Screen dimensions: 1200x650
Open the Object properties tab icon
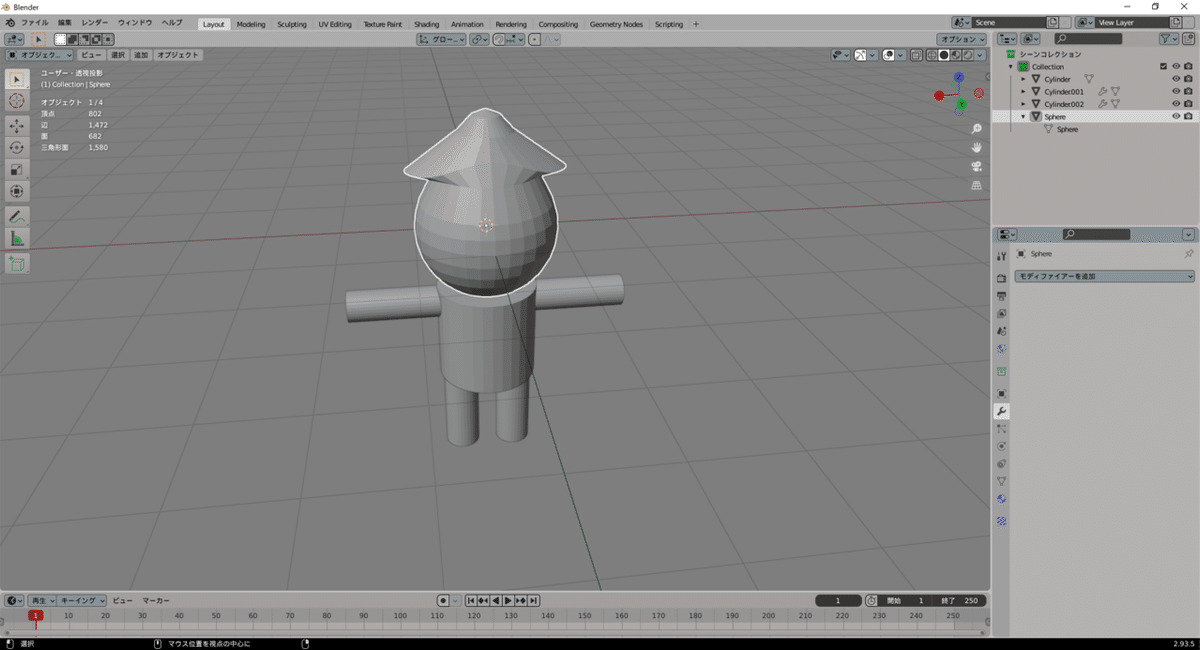click(1001, 394)
